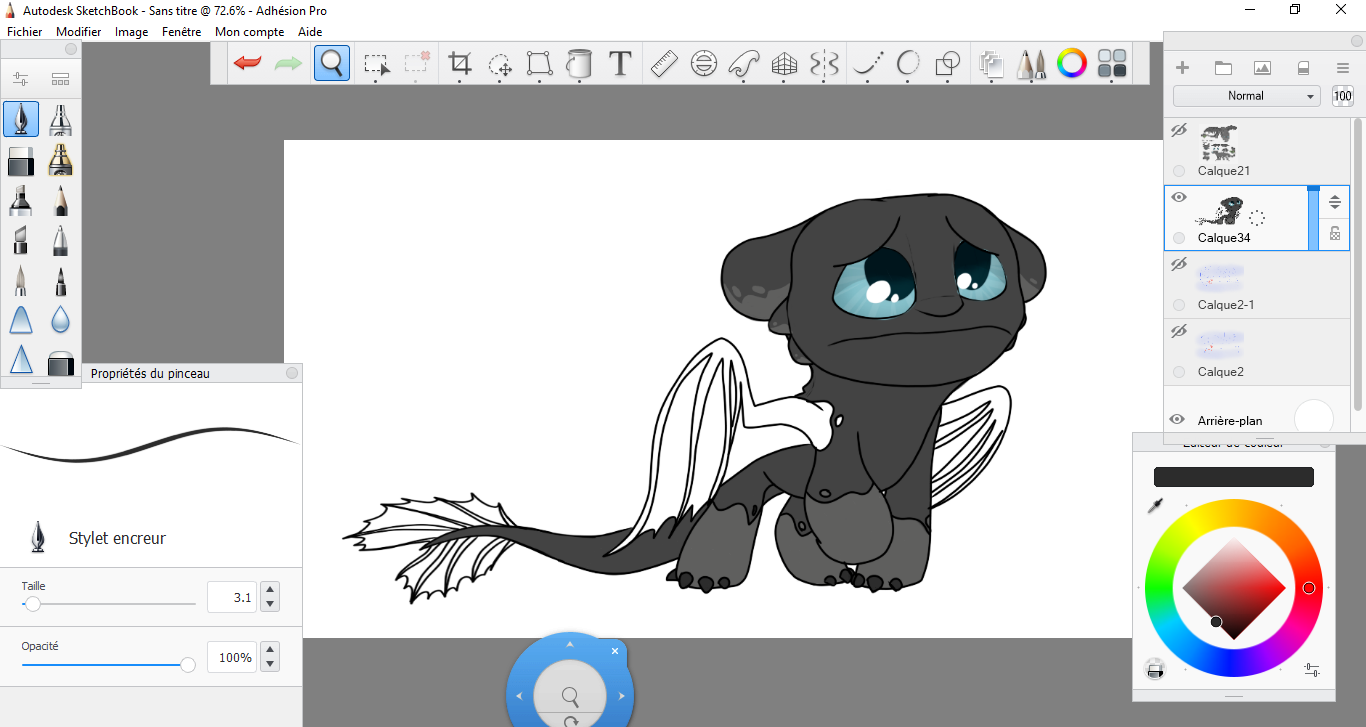
Task: Open the Image menu
Action: click(131, 32)
